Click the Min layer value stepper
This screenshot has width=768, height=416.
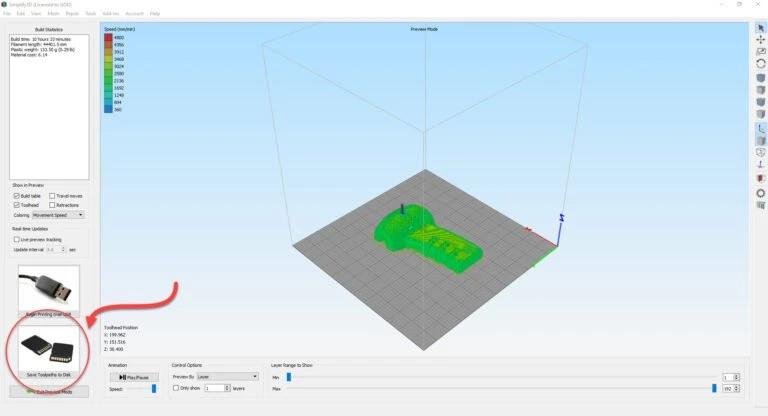[x=737, y=377]
